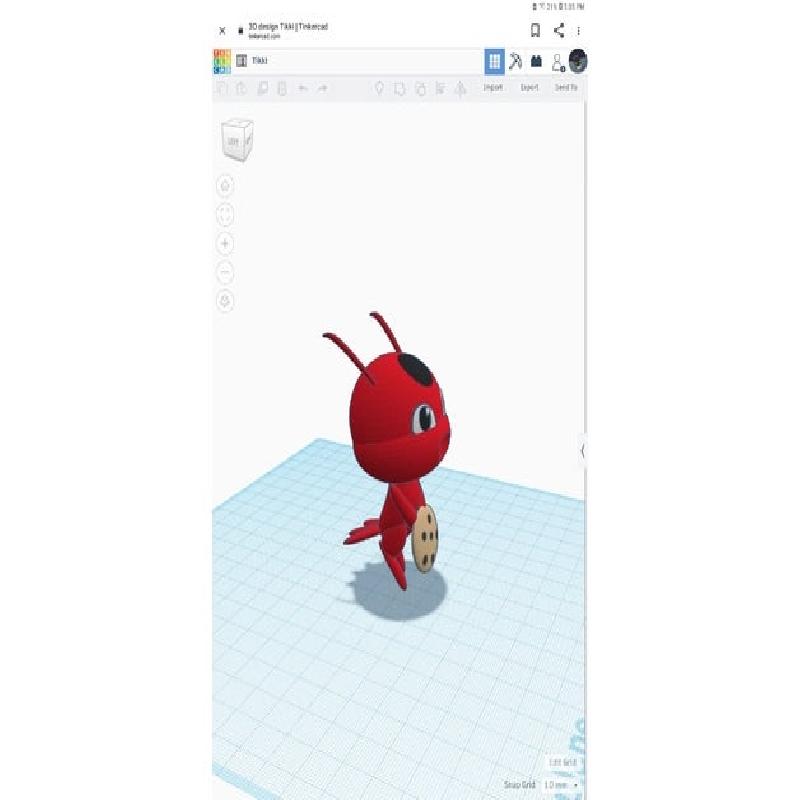Select the red Tikki head
The height and width of the screenshot is (800, 800).
coord(400,417)
